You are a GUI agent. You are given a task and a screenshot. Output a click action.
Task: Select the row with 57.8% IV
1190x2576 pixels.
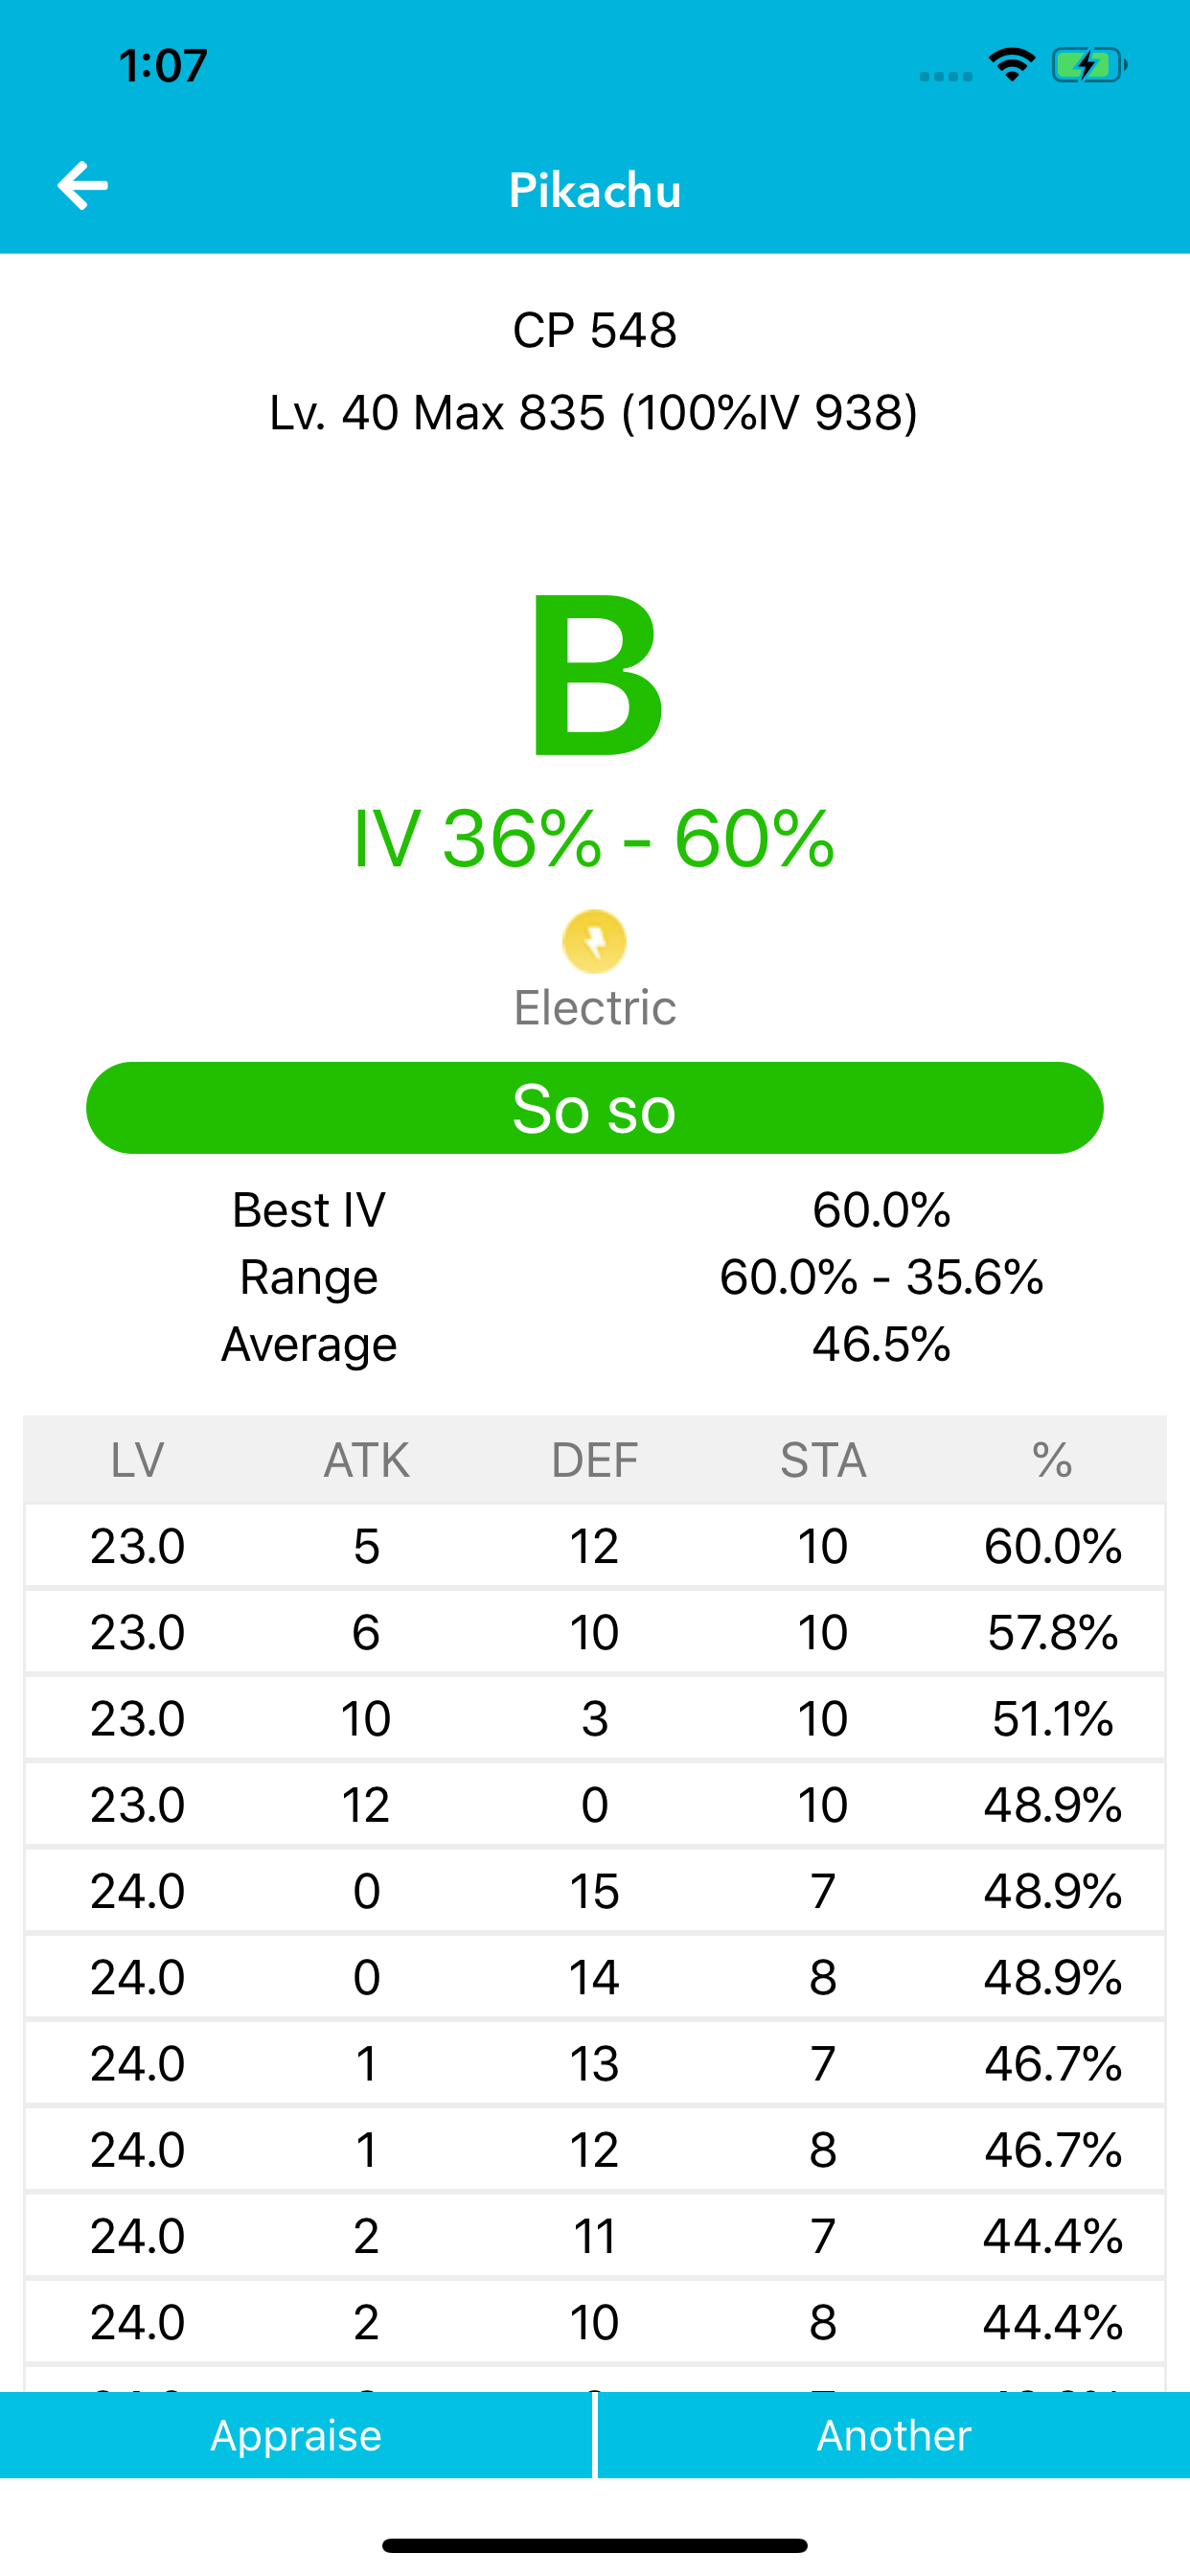[x=594, y=1632]
